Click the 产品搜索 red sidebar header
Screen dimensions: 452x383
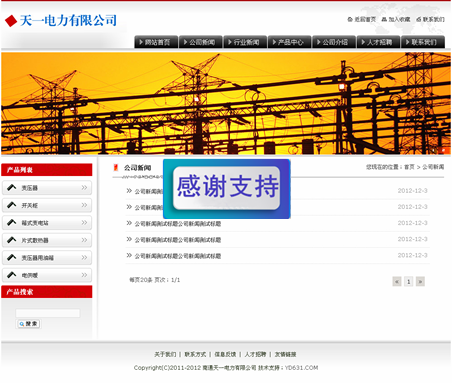[x=47, y=292]
